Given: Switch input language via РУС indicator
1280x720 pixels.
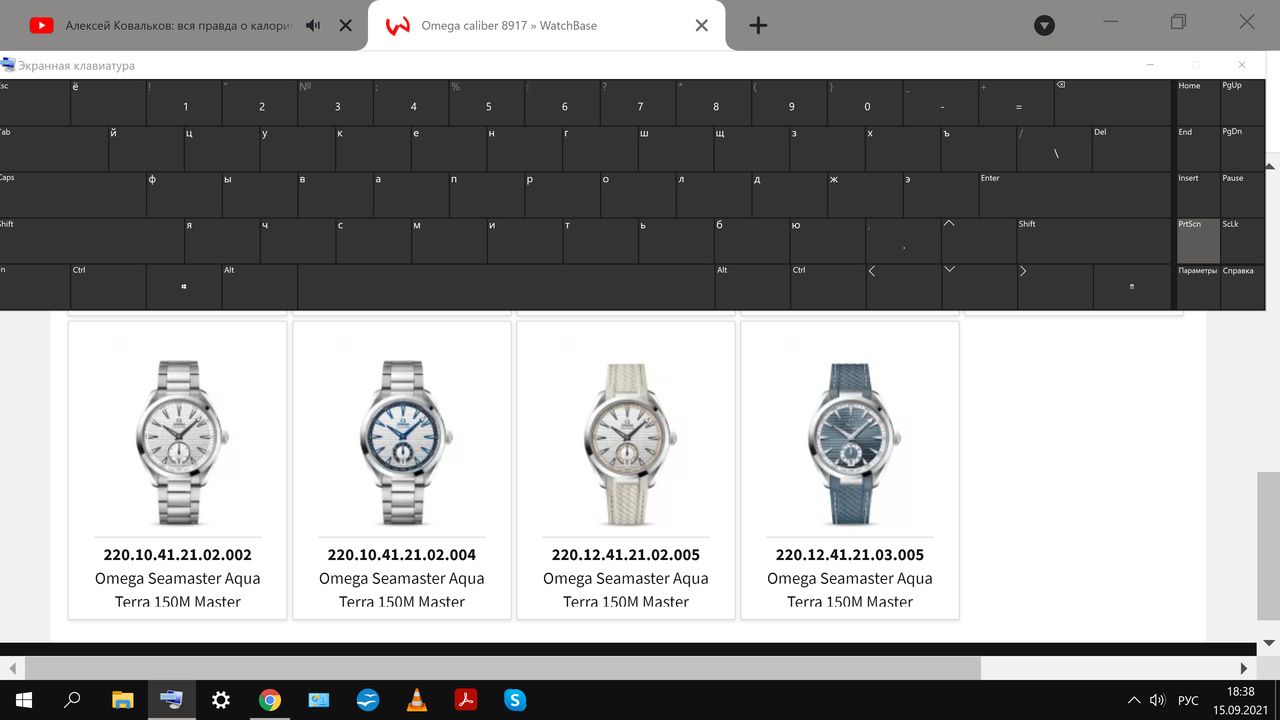Looking at the screenshot, I should pyautogui.click(x=1189, y=700).
